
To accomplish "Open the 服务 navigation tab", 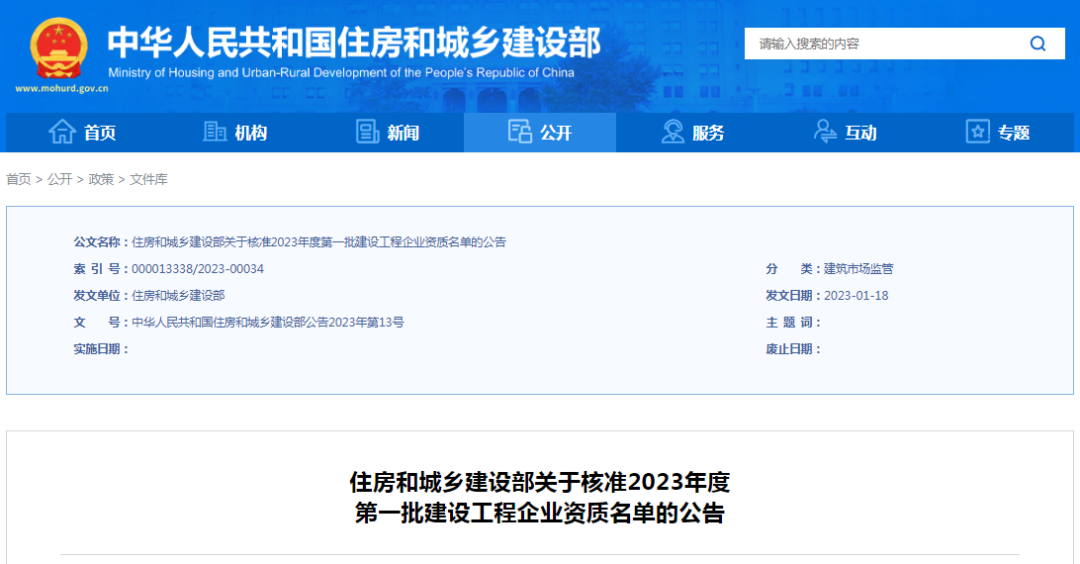I will coord(693,132).
